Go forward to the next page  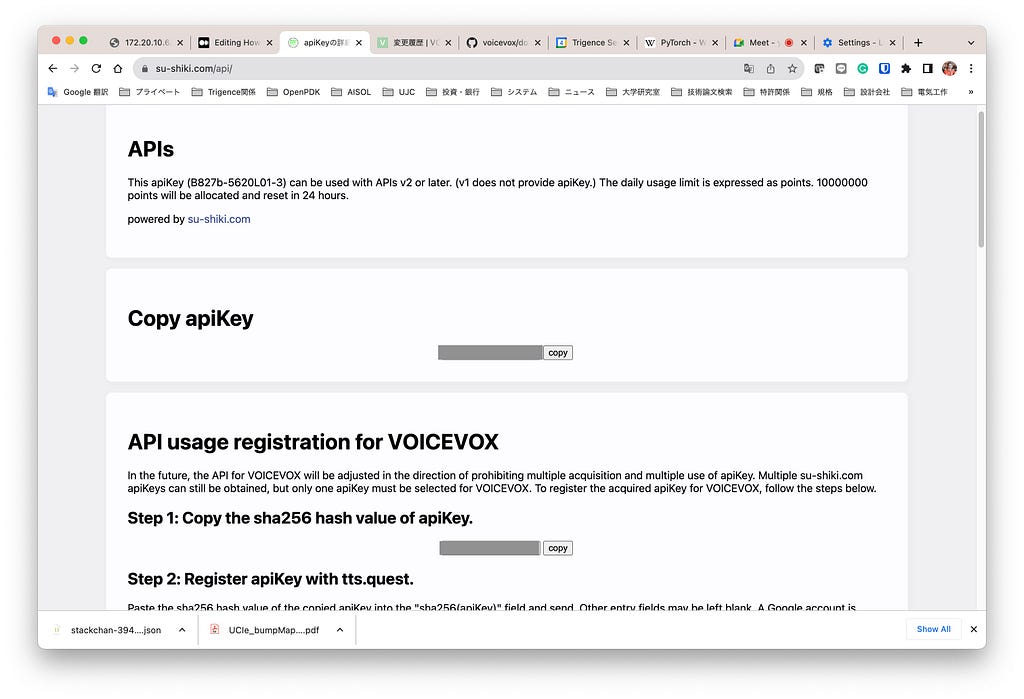(x=74, y=69)
